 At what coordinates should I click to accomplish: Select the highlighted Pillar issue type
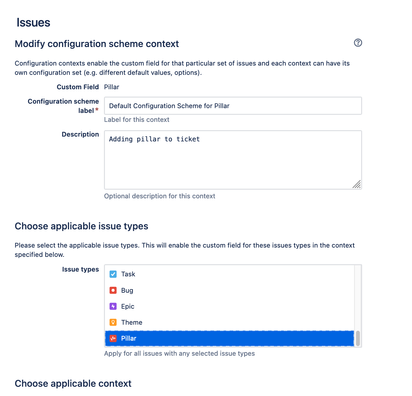229,338
